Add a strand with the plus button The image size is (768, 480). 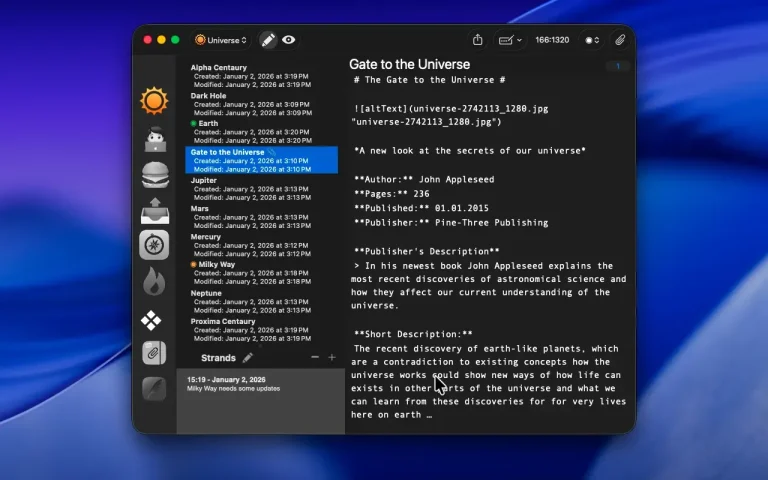[x=332, y=358]
